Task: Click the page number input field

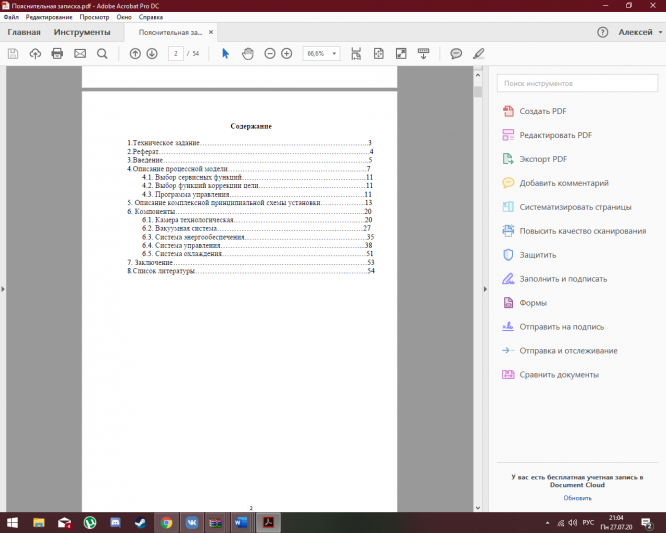Action: [x=176, y=54]
